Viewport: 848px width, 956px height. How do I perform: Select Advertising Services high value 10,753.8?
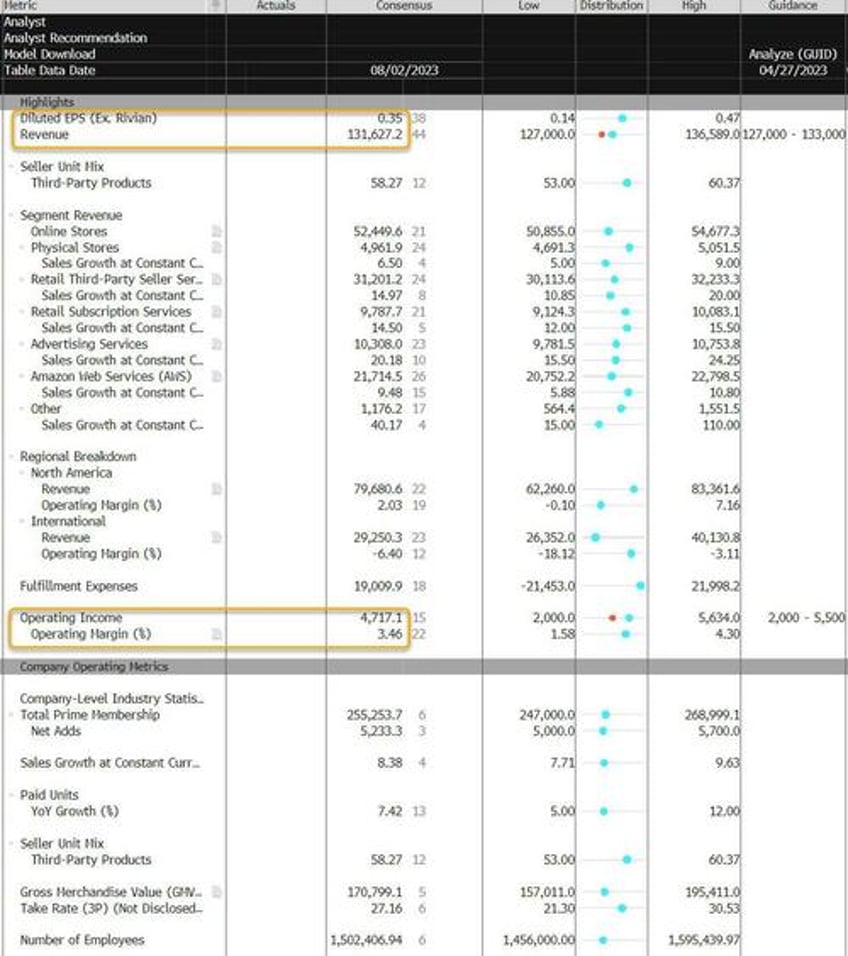716,344
